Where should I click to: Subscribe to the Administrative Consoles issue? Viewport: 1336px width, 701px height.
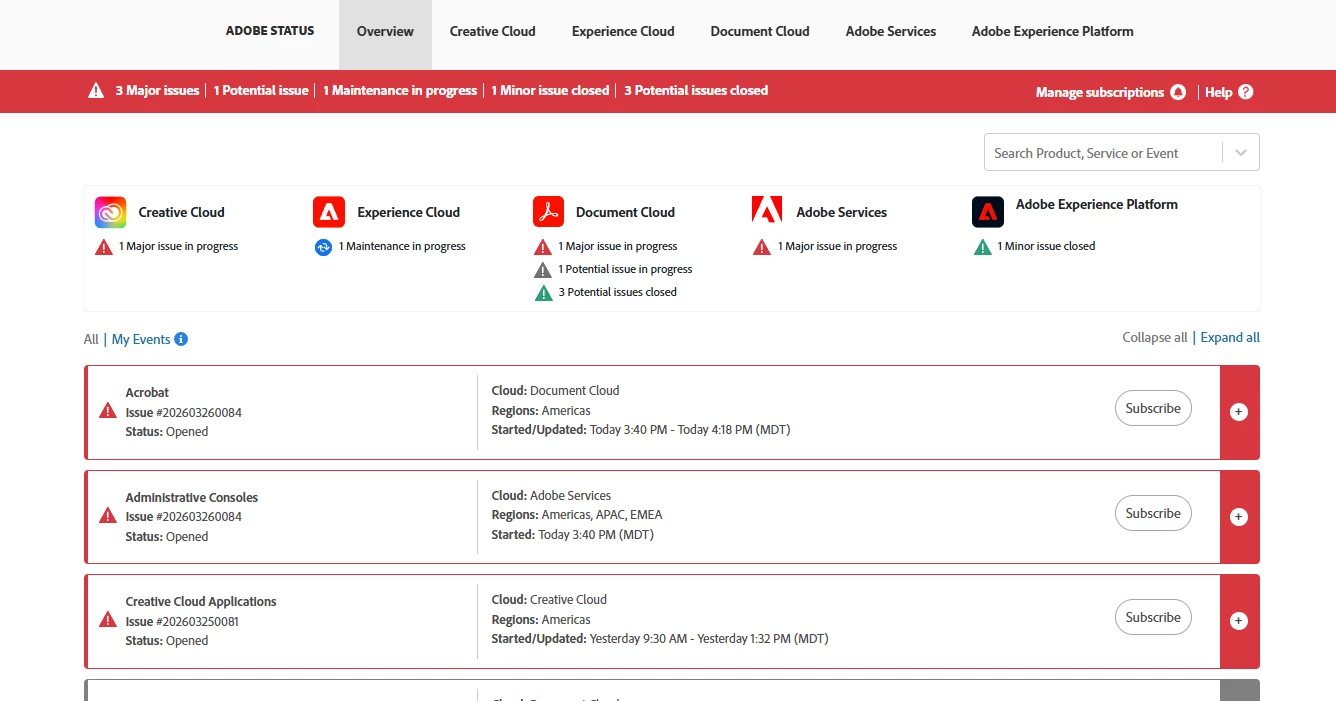pyautogui.click(x=1153, y=513)
